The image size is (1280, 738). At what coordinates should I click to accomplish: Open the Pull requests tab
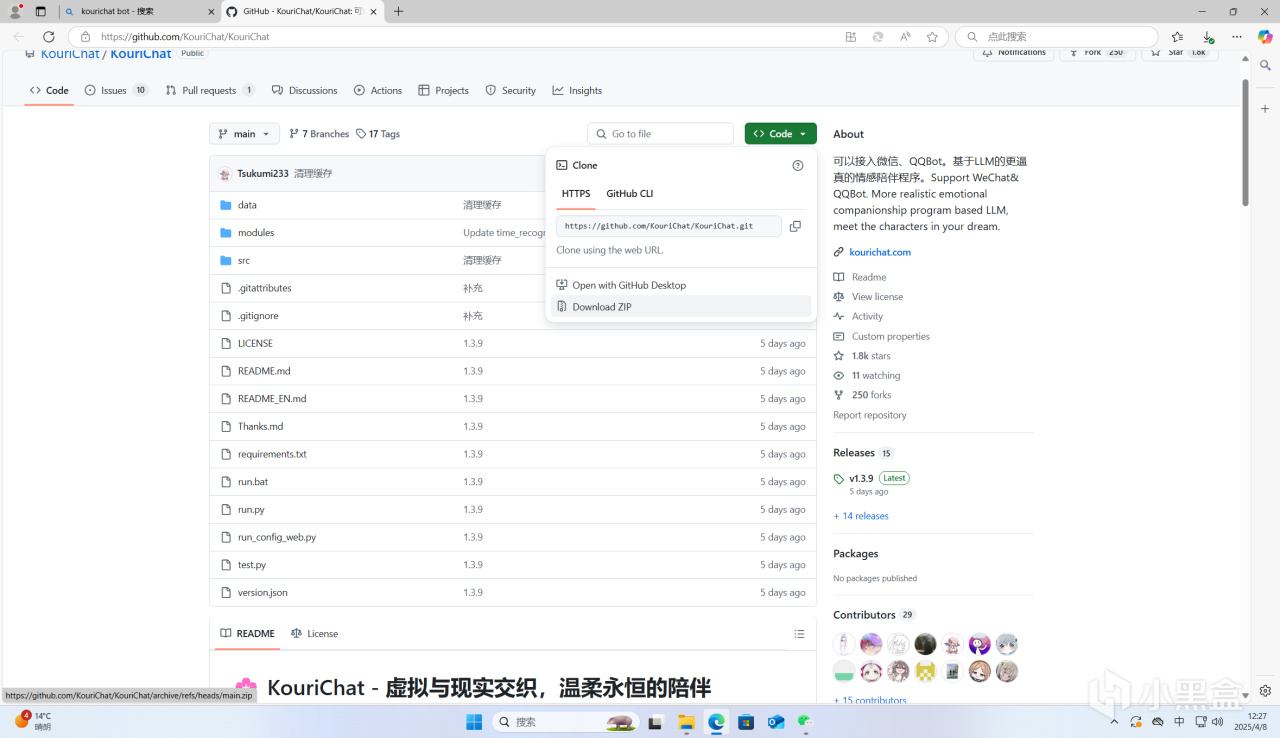coord(210,90)
